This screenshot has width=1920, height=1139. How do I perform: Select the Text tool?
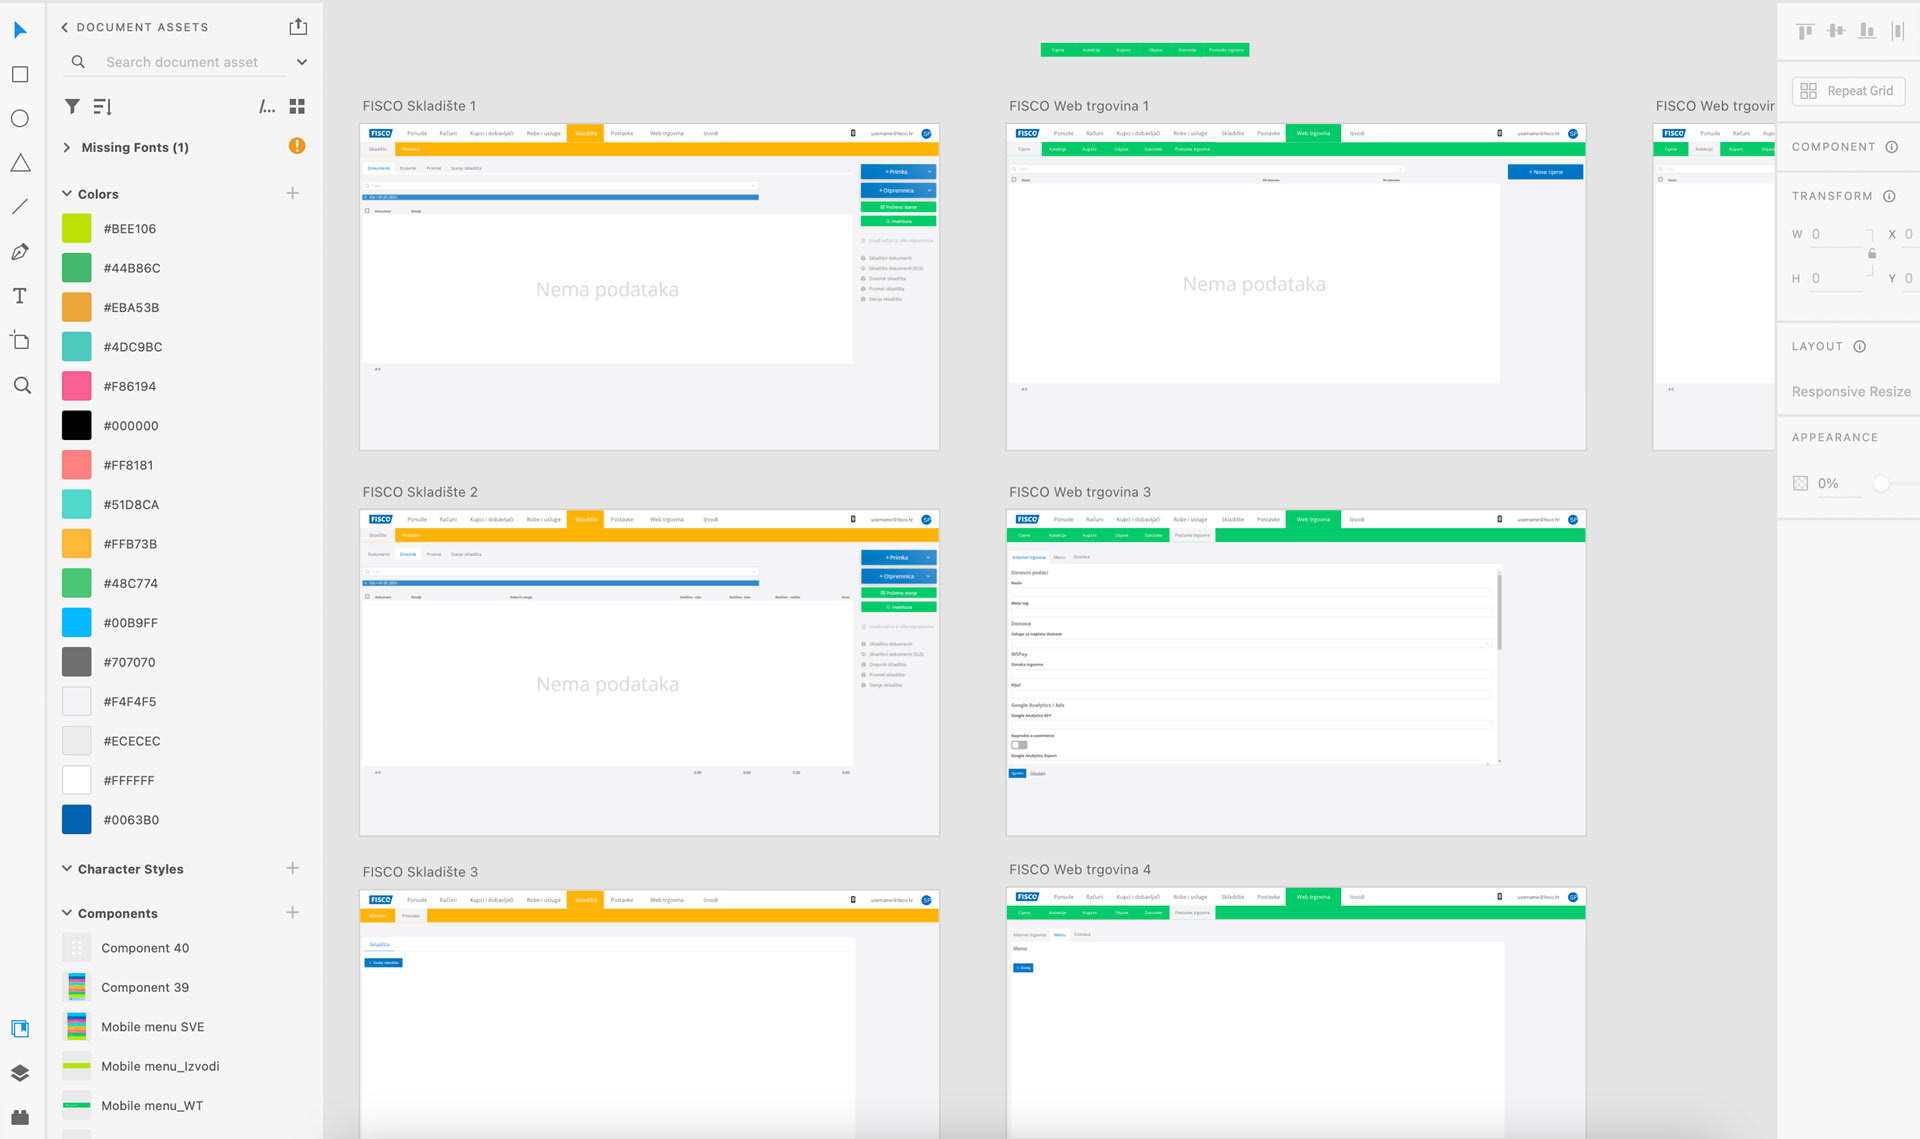[x=20, y=296]
